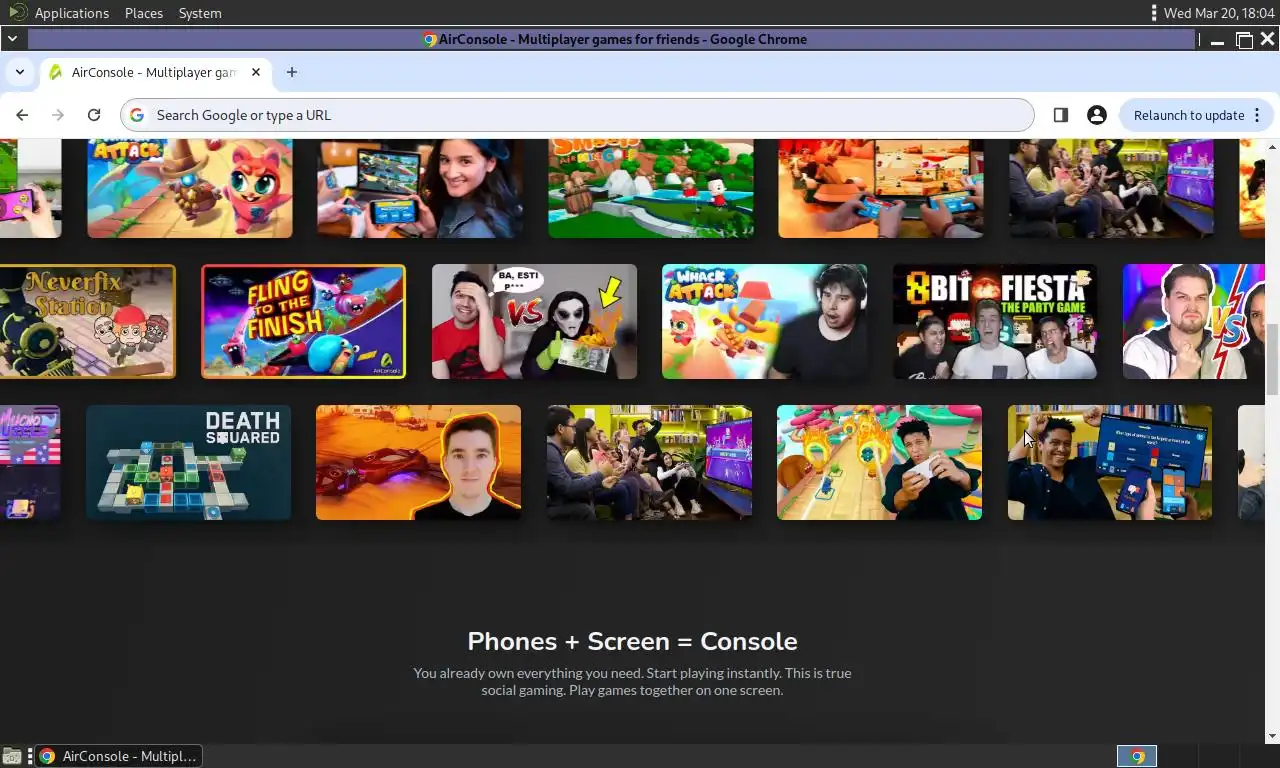1280x768 pixels.
Task: Open the Chrome profile avatar icon
Action: [x=1097, y=115]
